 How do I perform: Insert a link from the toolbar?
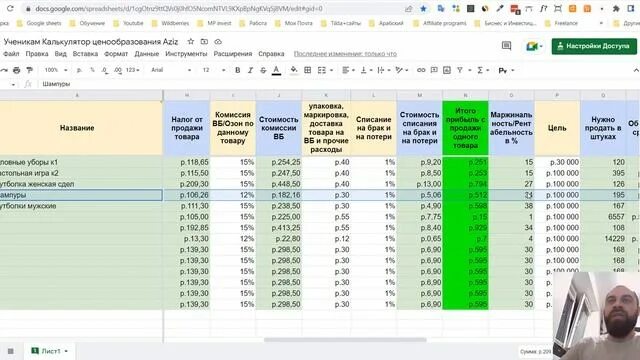pos(421,70)
